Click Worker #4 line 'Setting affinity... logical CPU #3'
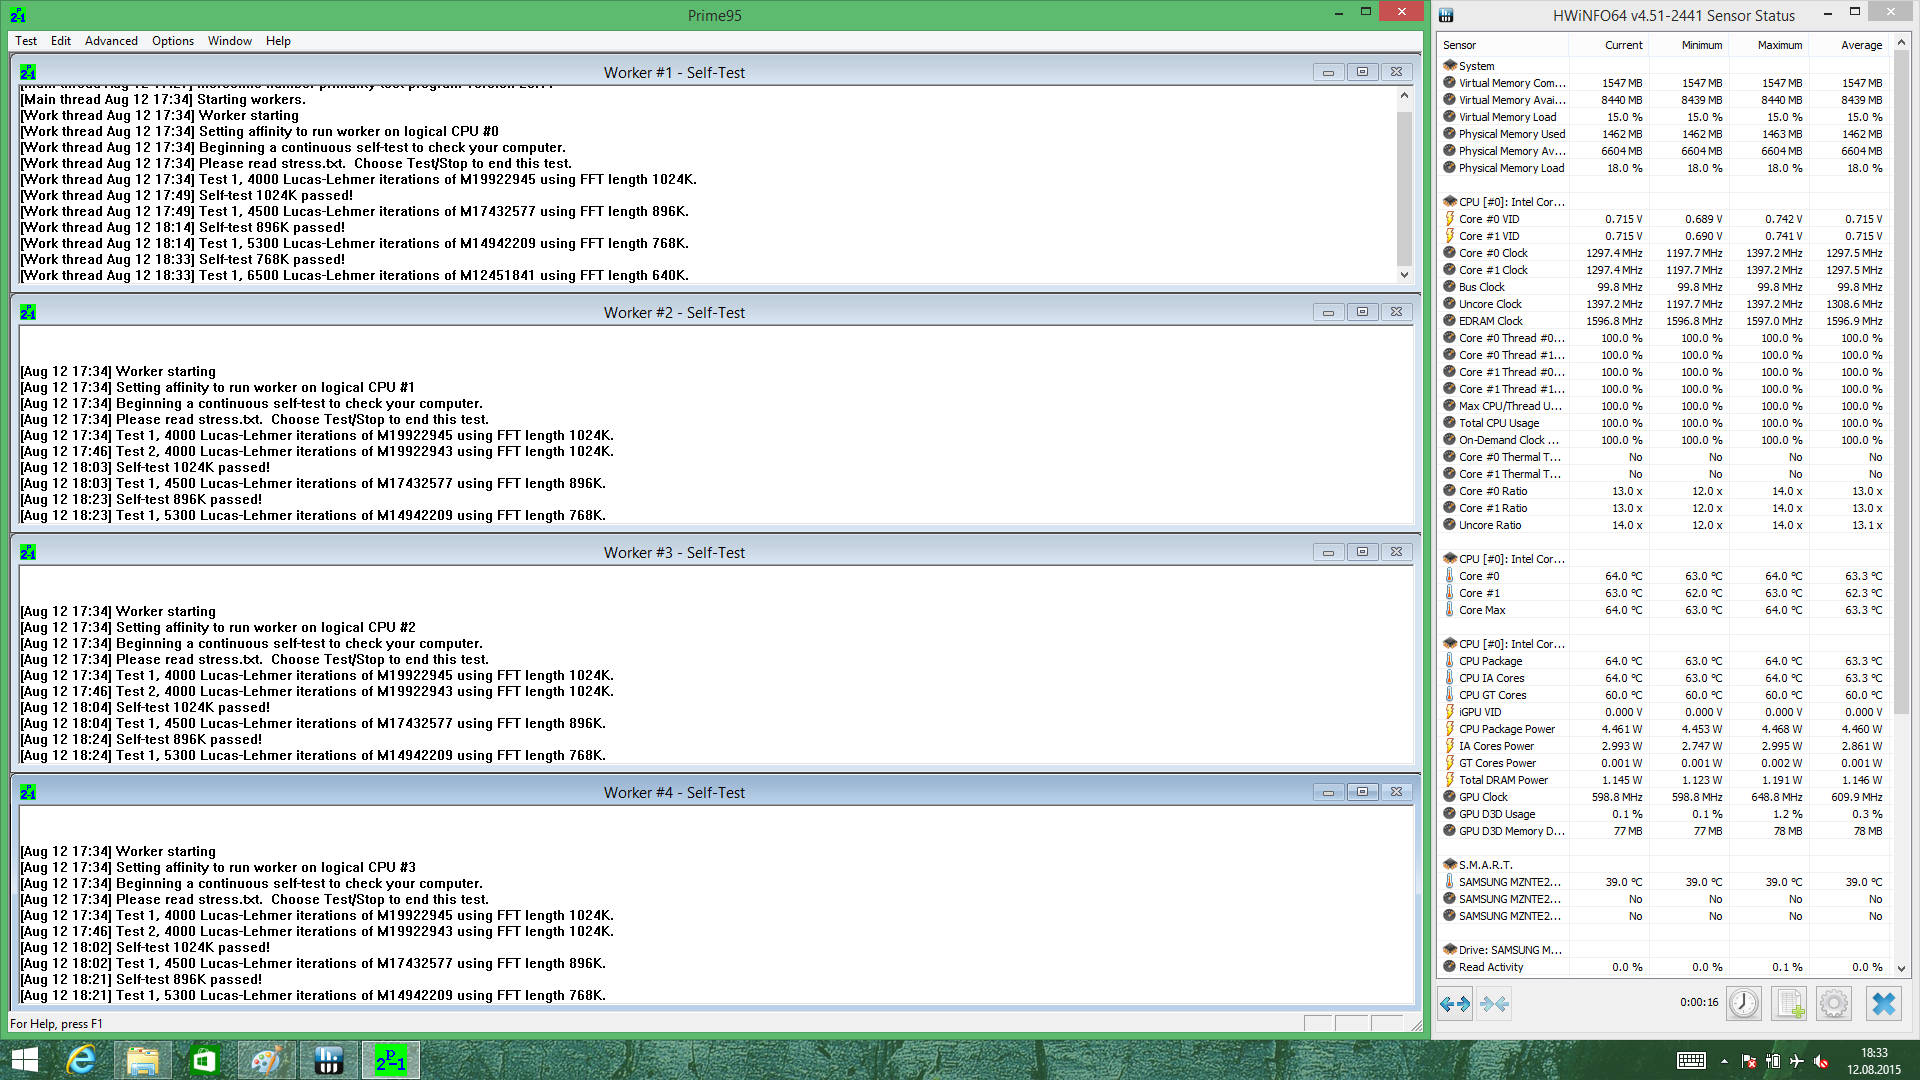This screenshot has width=1920, height=1080. click(218, 867)
